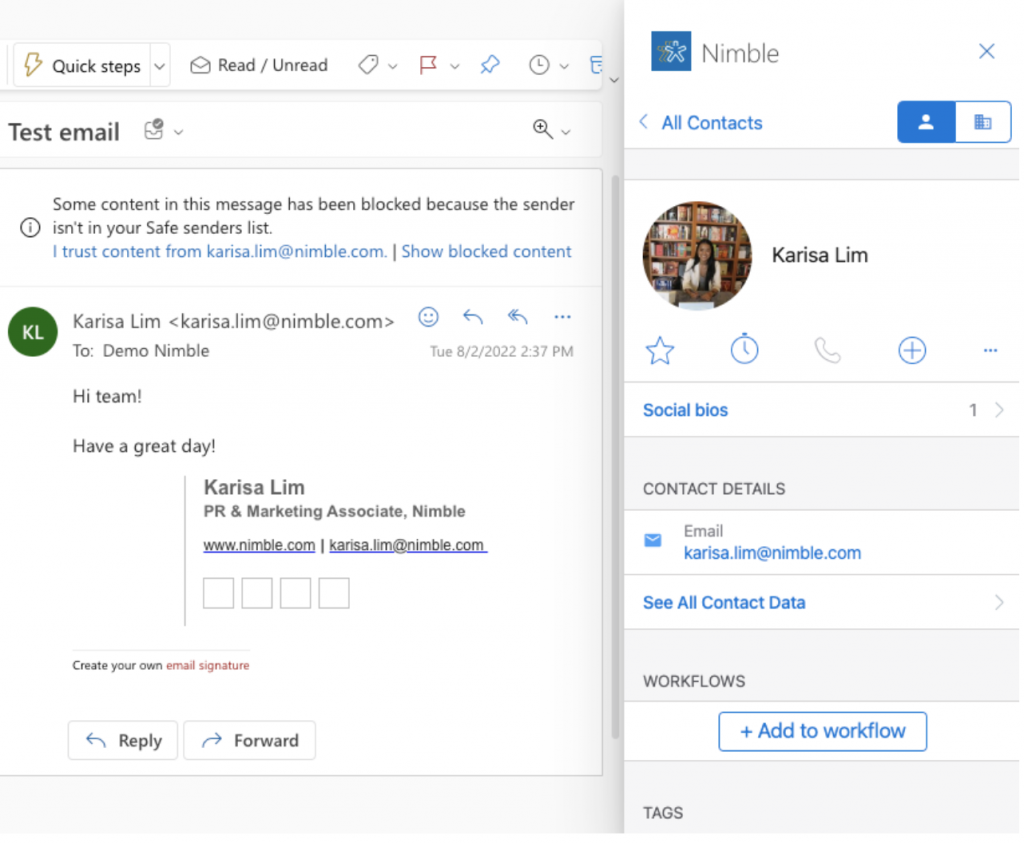Viewport: 1024px width, 843px height.
Task: Switch to person contact view toggle
Action: [x=926, y=122]
